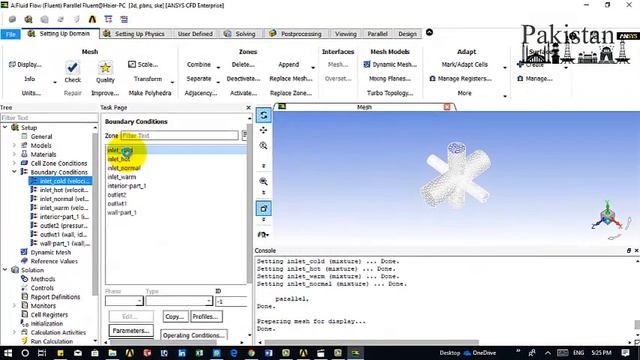Open Task View on taskbar
The height and width of the screenshot is (360, 640).
click(x=42, y=353)
